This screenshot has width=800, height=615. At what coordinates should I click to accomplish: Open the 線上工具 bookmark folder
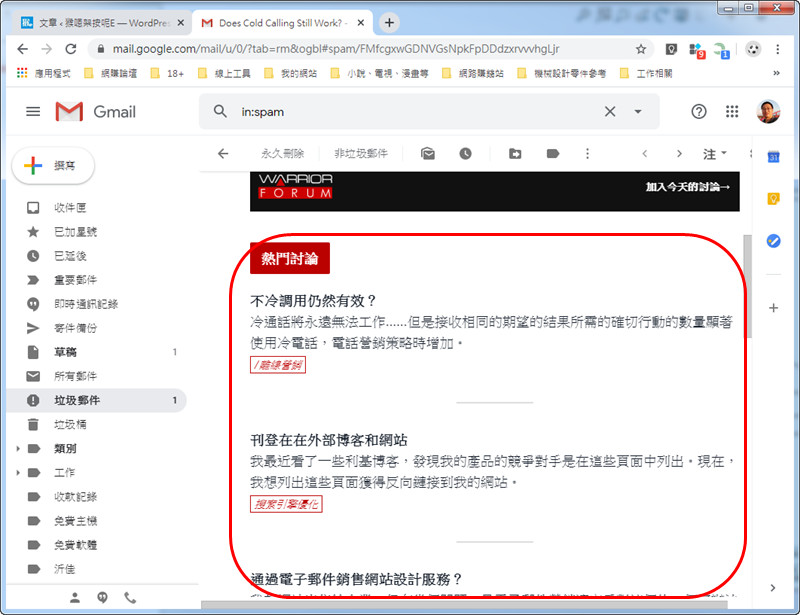(x=224, y=73)
